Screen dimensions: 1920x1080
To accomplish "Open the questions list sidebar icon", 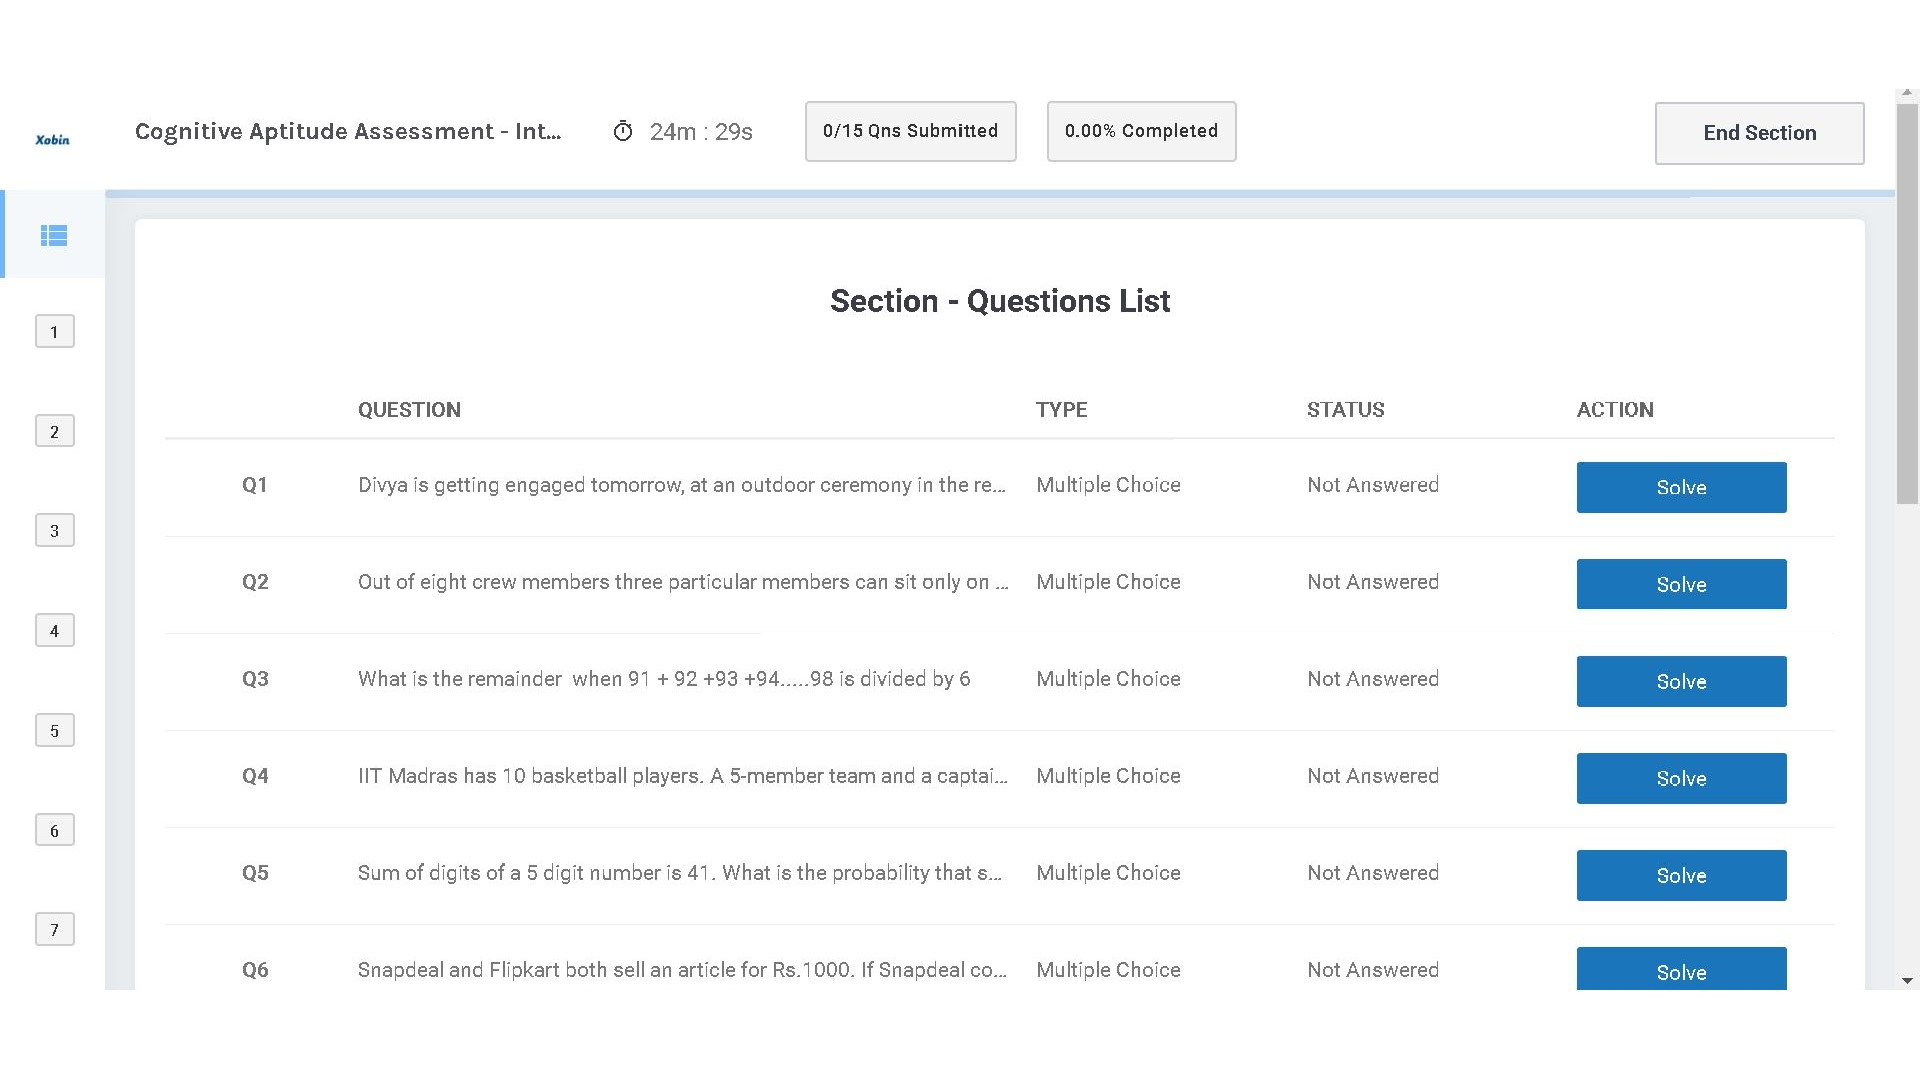I will click(54, 235).
